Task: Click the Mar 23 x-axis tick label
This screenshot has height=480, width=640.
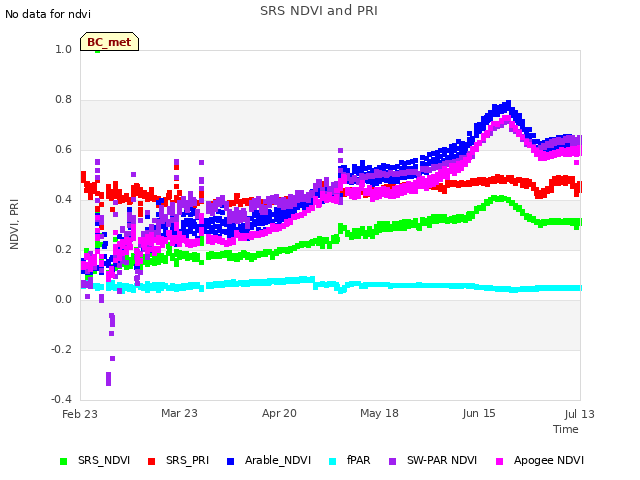Action: [179, 413]
